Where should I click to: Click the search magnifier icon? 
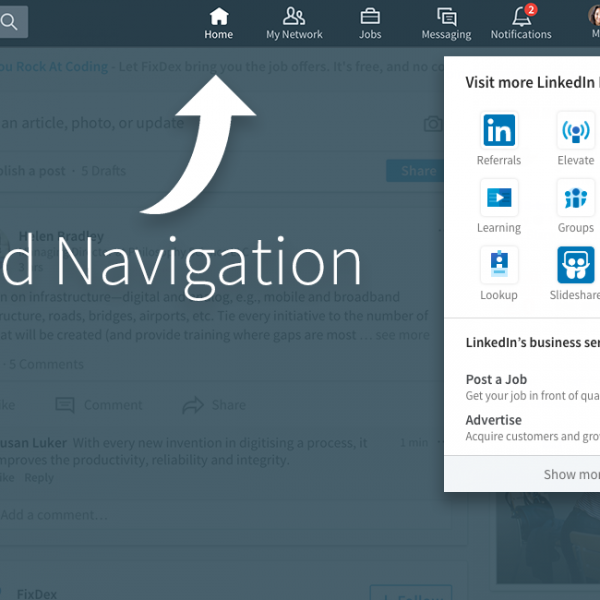8,22
